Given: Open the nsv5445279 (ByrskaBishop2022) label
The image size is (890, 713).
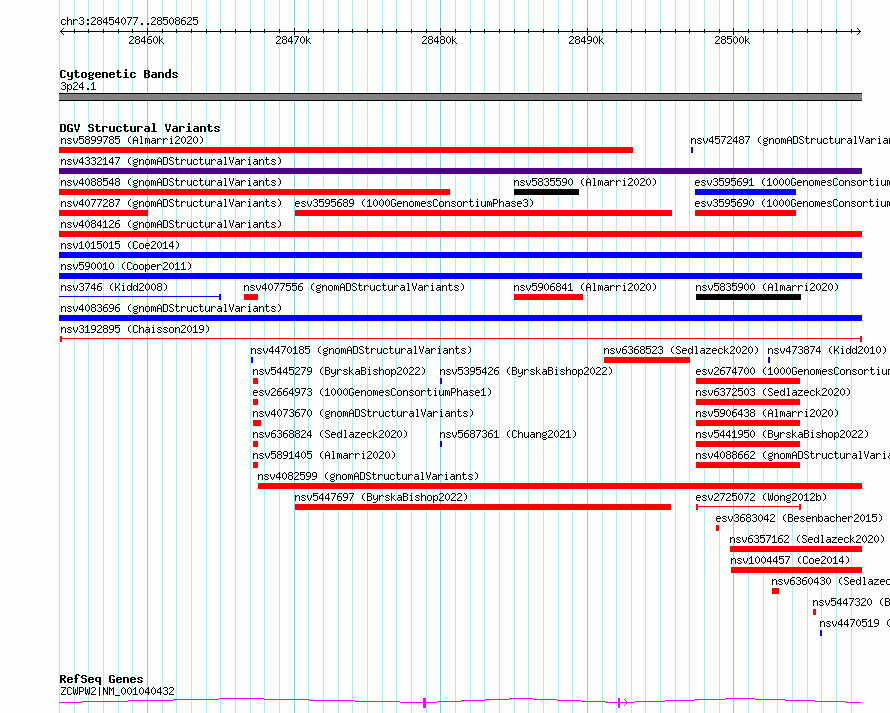Looking at the screenshot, I should click(x=339, y=371).
